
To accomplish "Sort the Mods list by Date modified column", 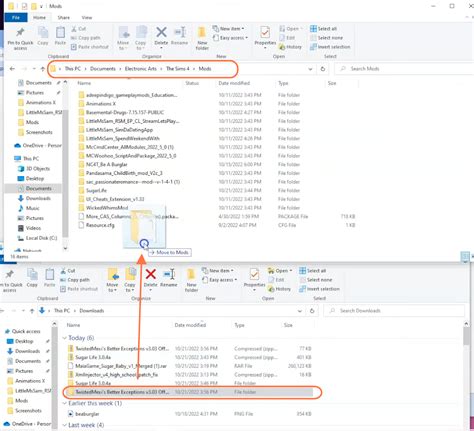I will (234, 83).
